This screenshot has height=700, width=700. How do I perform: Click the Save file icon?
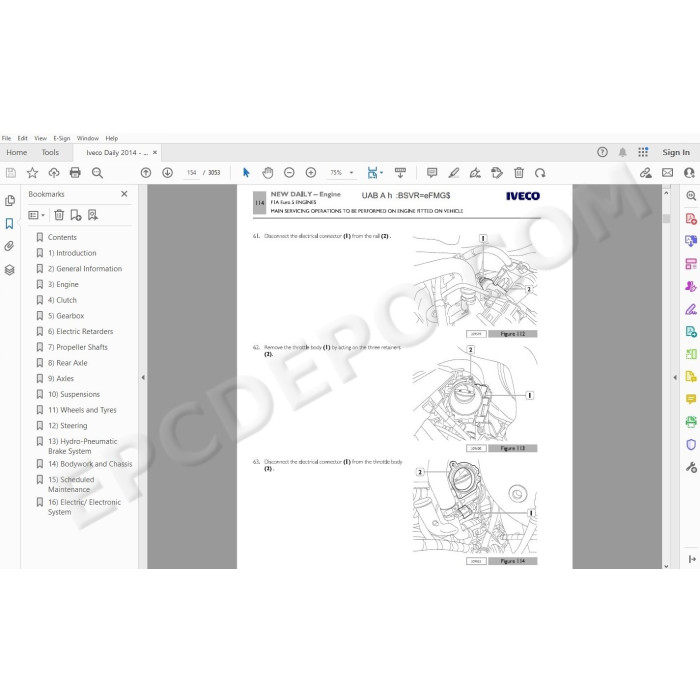coord(11,173)
